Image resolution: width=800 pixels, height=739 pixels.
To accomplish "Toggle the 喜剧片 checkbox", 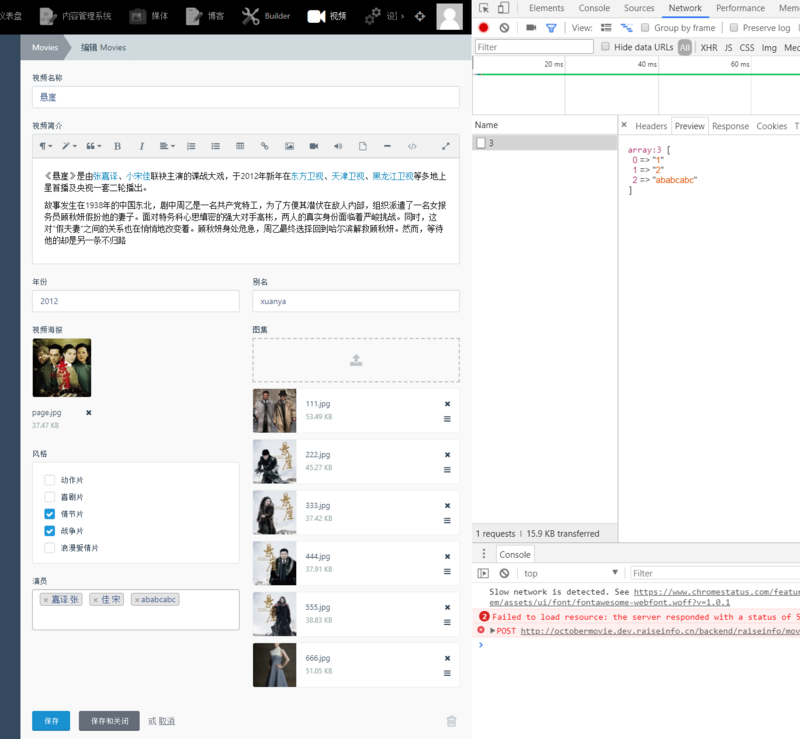I will [49, 497].
